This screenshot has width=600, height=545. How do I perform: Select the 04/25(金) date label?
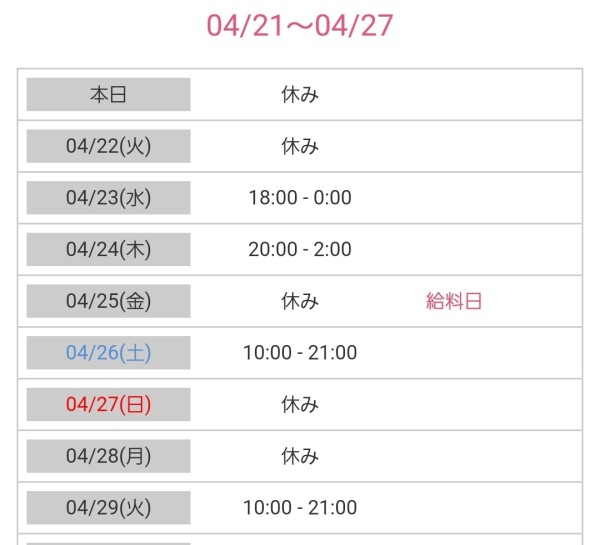(108, 301)
